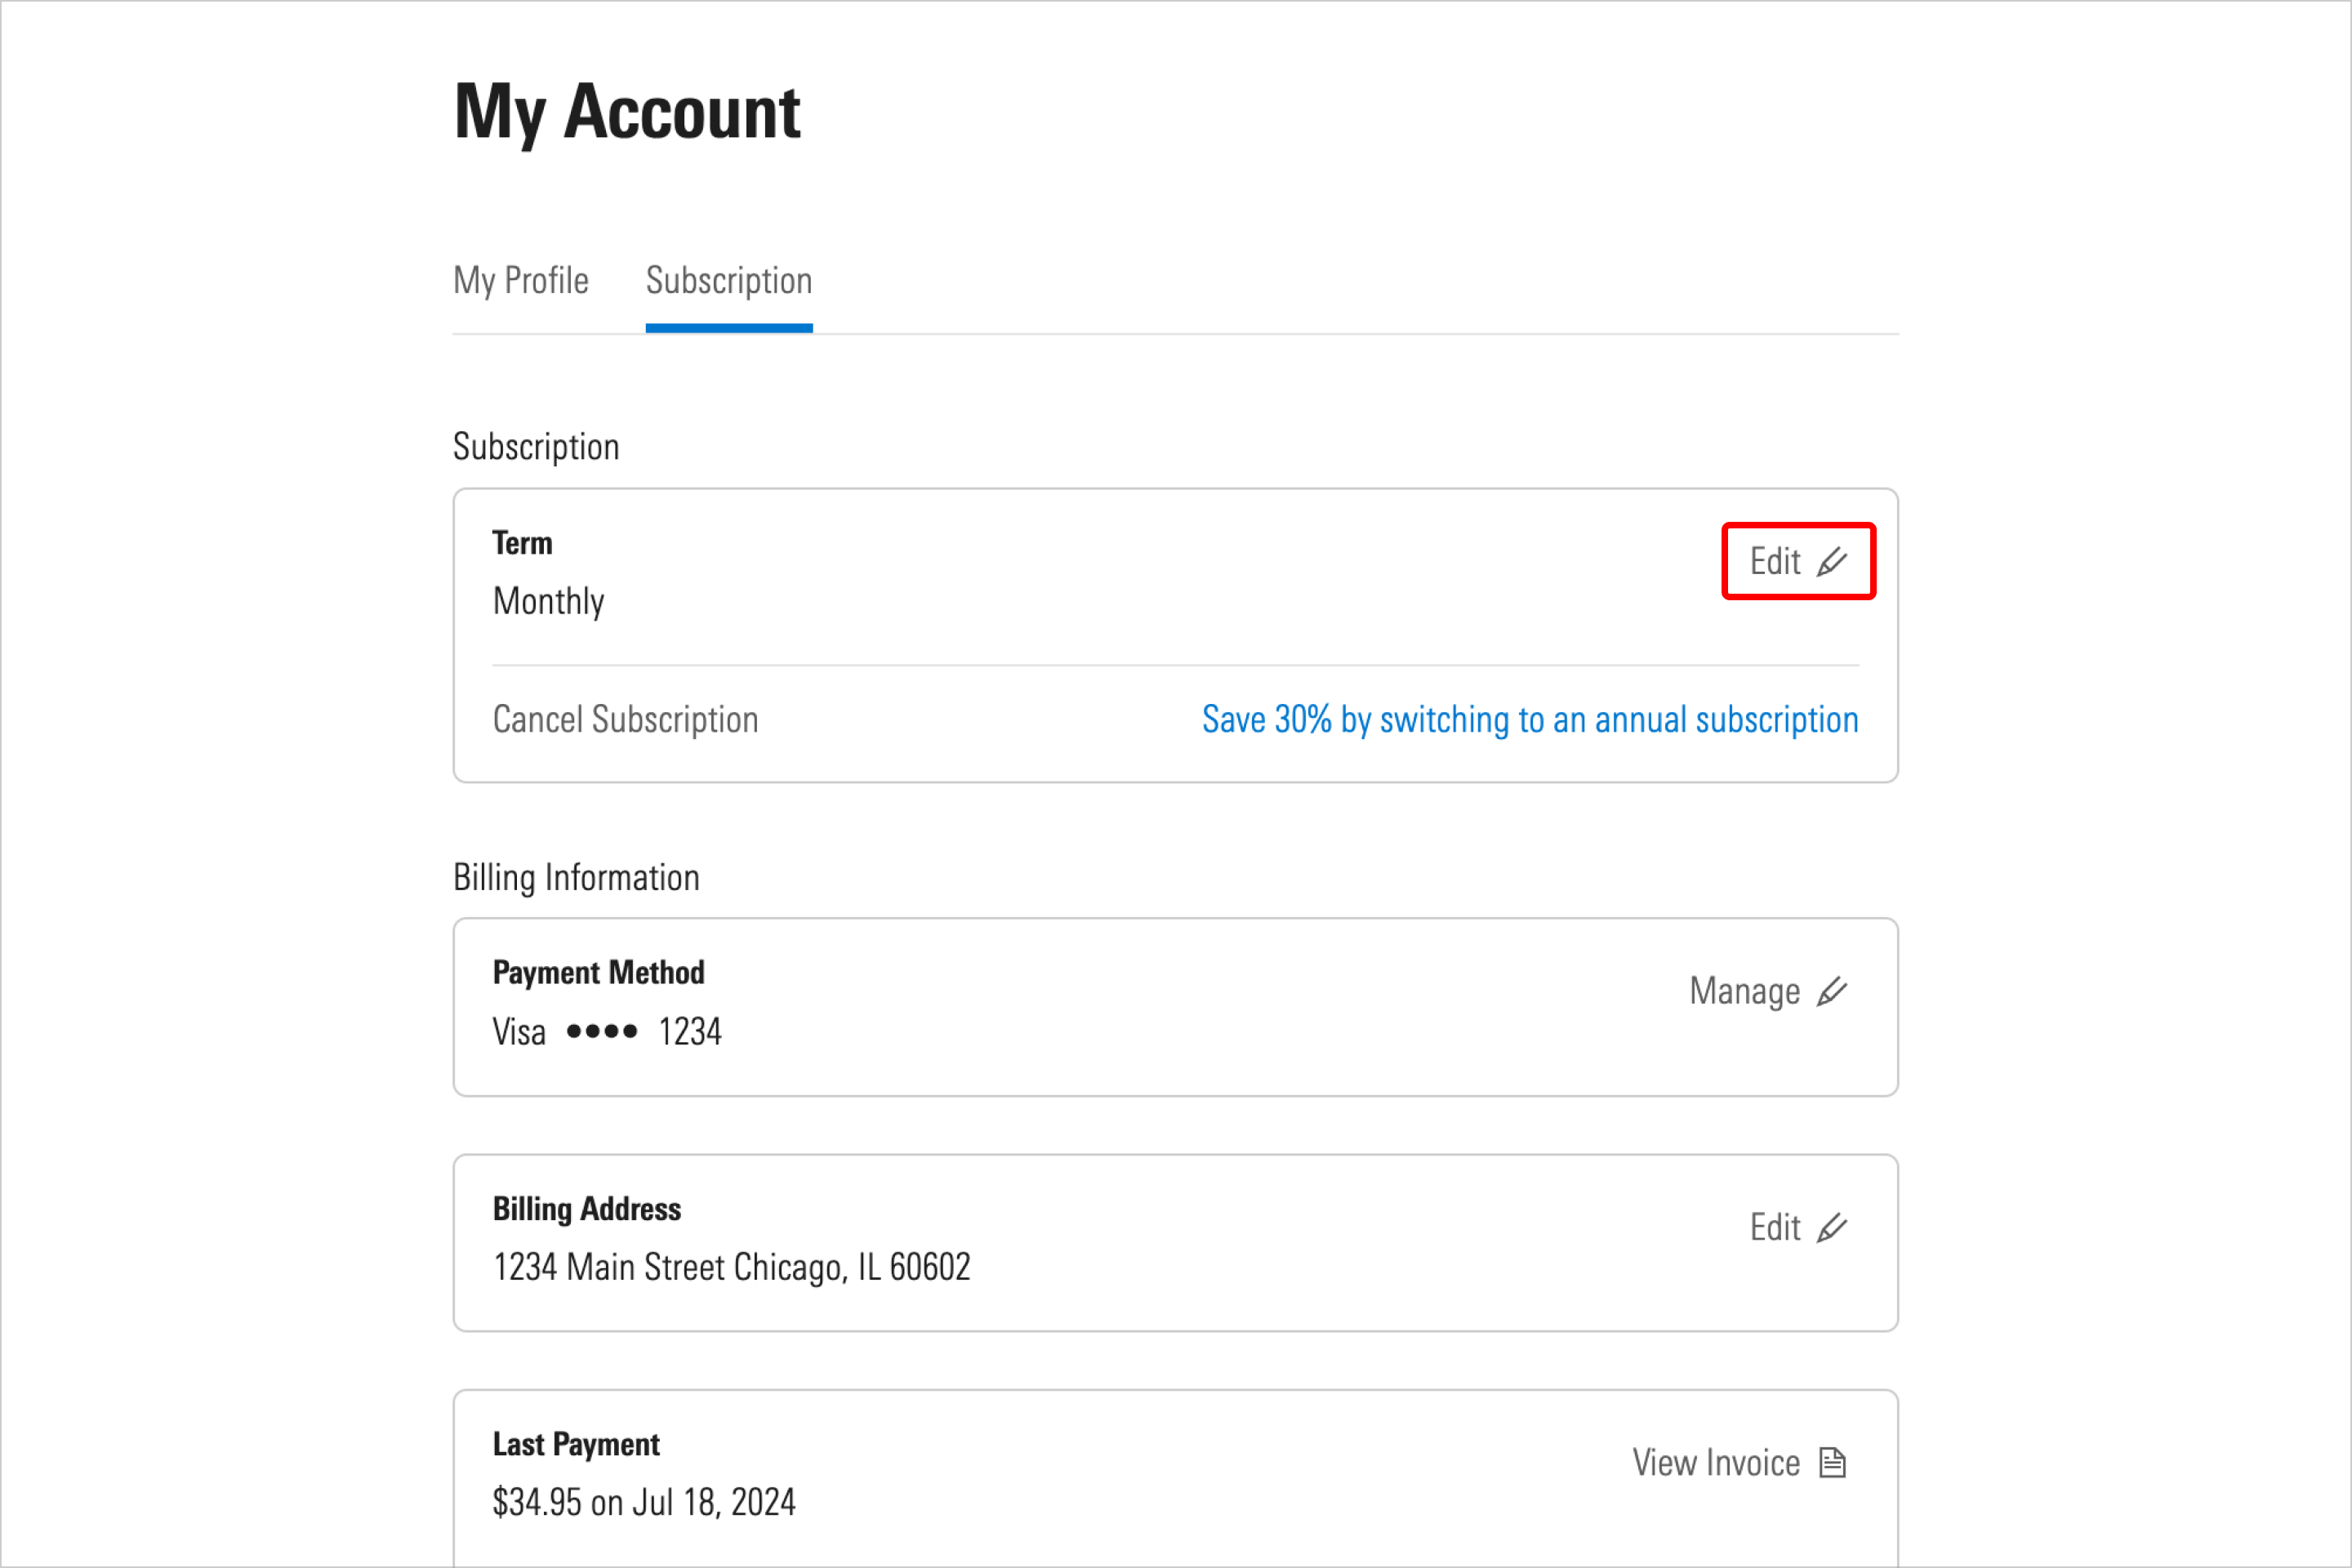Click the 'Last Payment' label
The image size is (2352, 1568).
[576, 1445]
